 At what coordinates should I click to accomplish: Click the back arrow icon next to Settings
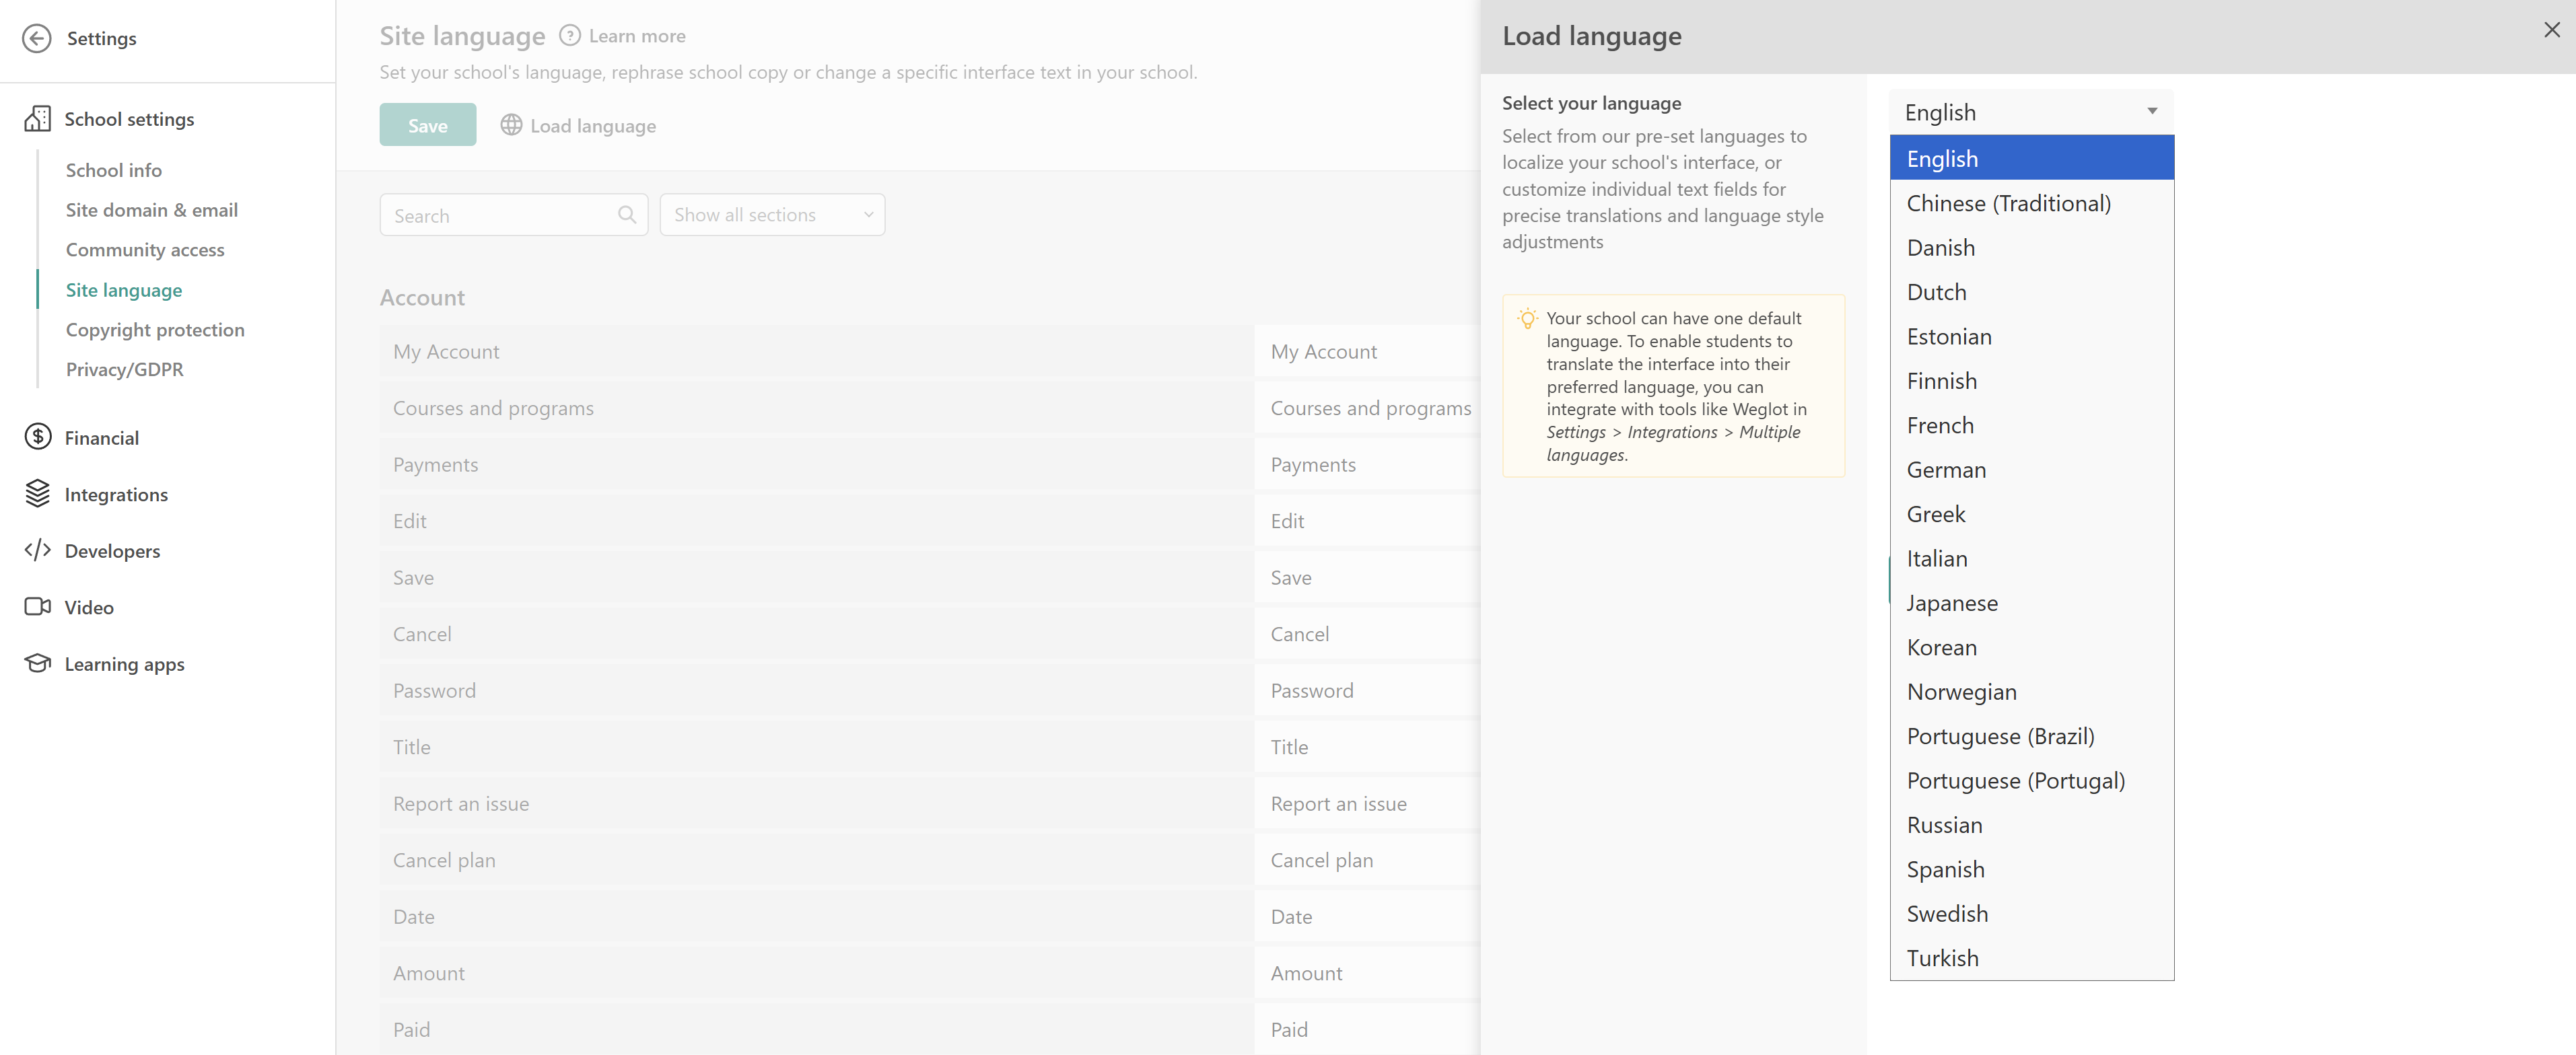(37, 38)
